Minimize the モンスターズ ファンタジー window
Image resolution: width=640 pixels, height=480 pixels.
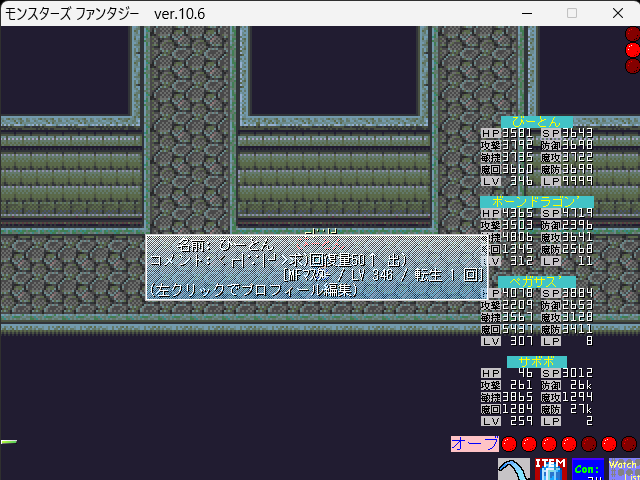click(x=527, y=13)
